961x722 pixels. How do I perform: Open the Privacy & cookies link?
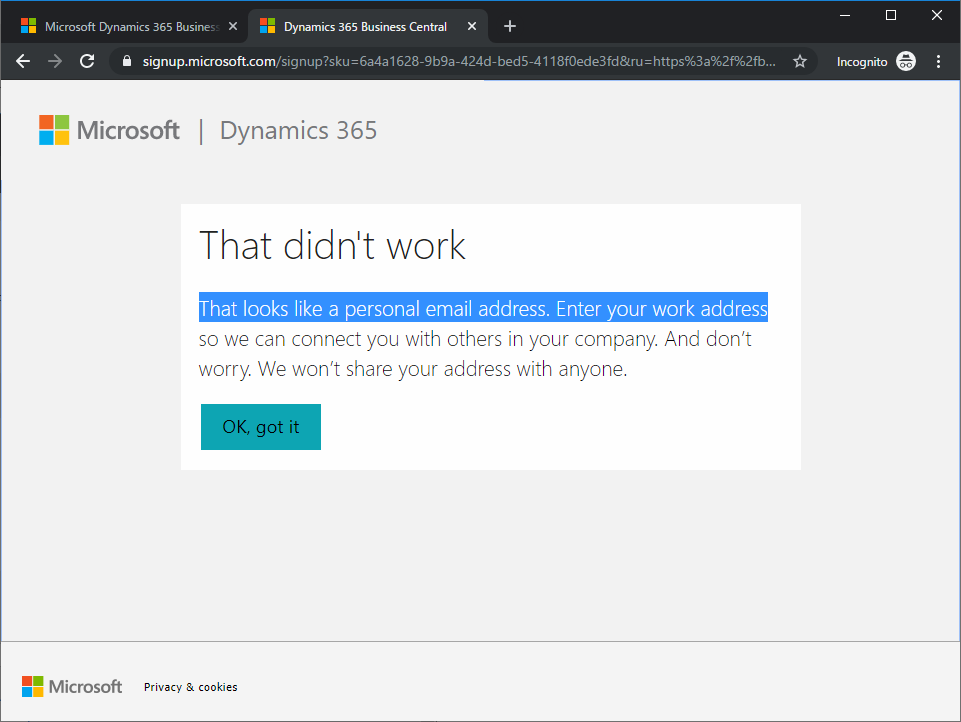pyautogui.click(x=191, y=687)
